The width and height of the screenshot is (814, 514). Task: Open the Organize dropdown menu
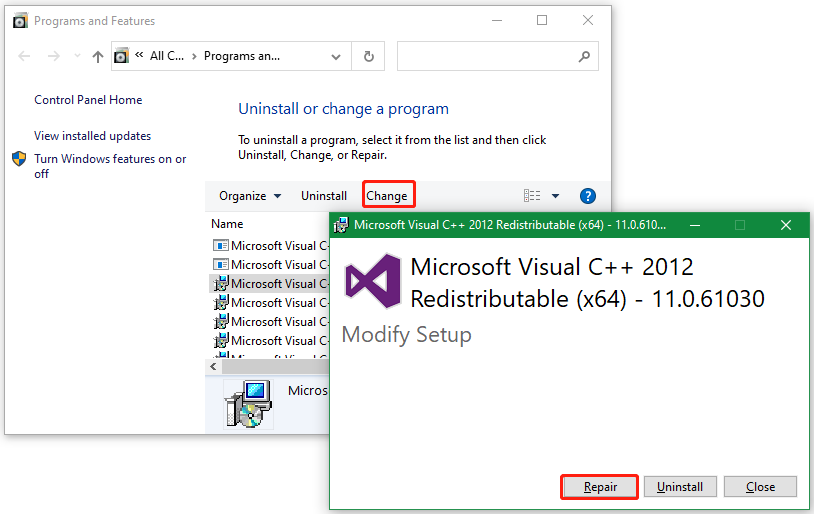click(x=250, y=196)
